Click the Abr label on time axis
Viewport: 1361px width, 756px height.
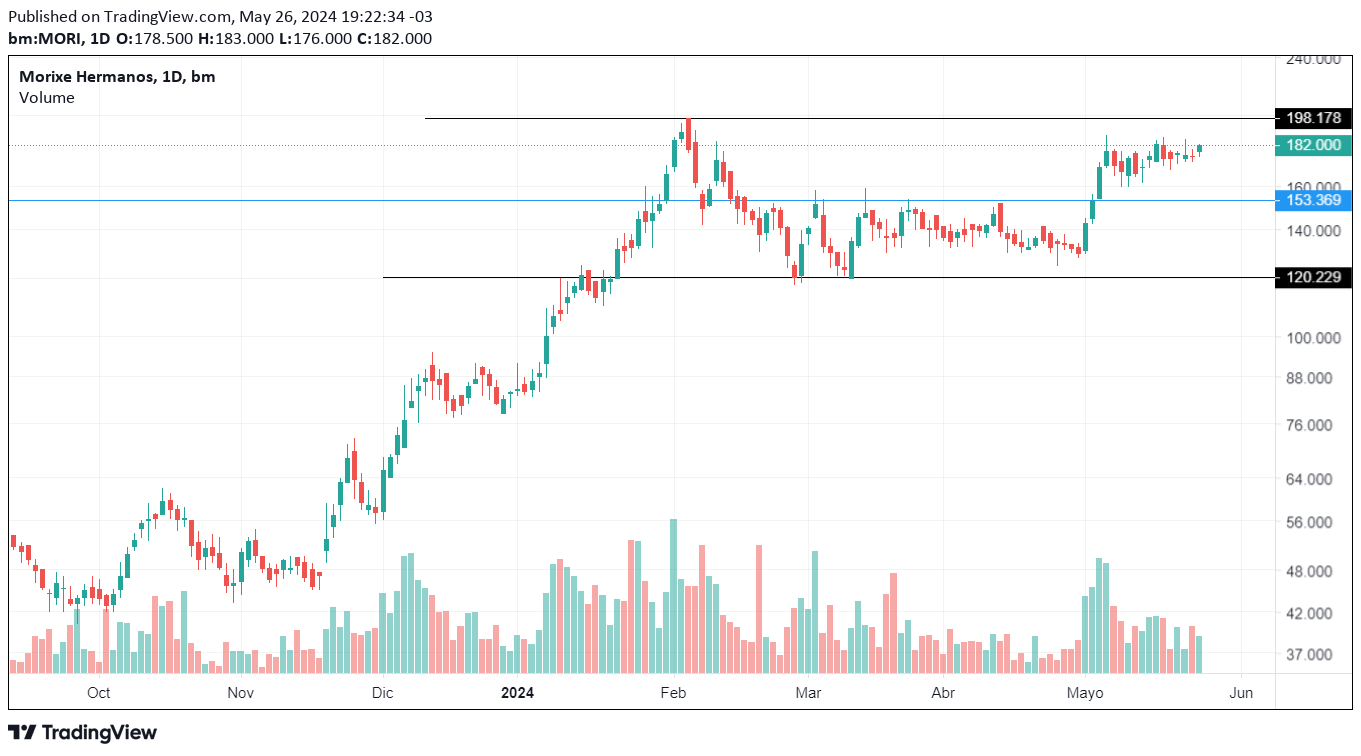coord(943,692)
